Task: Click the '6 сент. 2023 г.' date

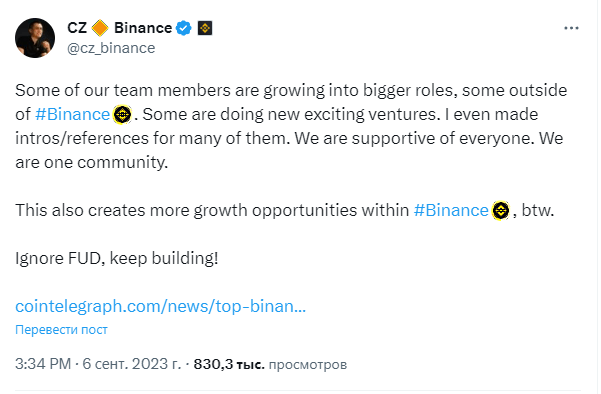Action: pos(131,364)
